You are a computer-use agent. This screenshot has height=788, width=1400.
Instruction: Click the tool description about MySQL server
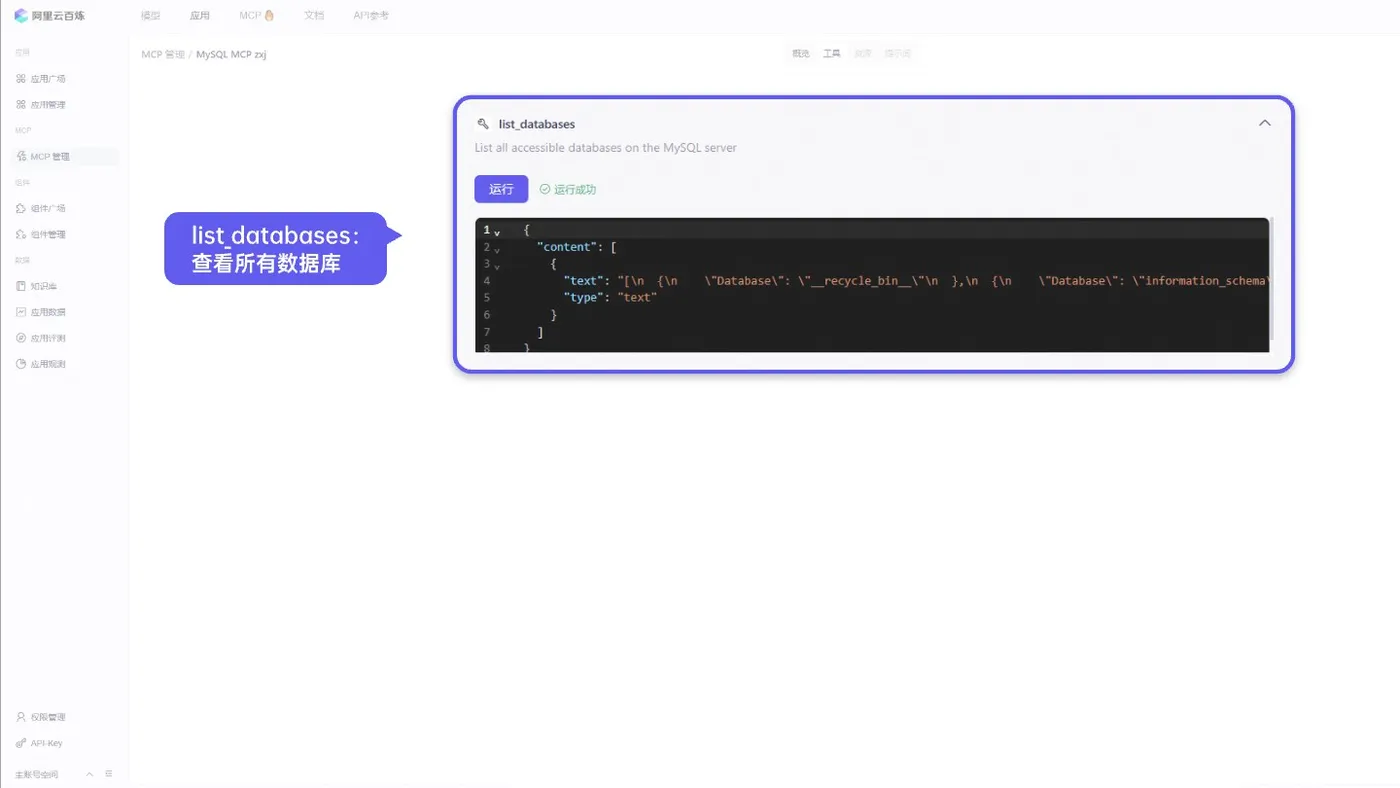[606, 148]
